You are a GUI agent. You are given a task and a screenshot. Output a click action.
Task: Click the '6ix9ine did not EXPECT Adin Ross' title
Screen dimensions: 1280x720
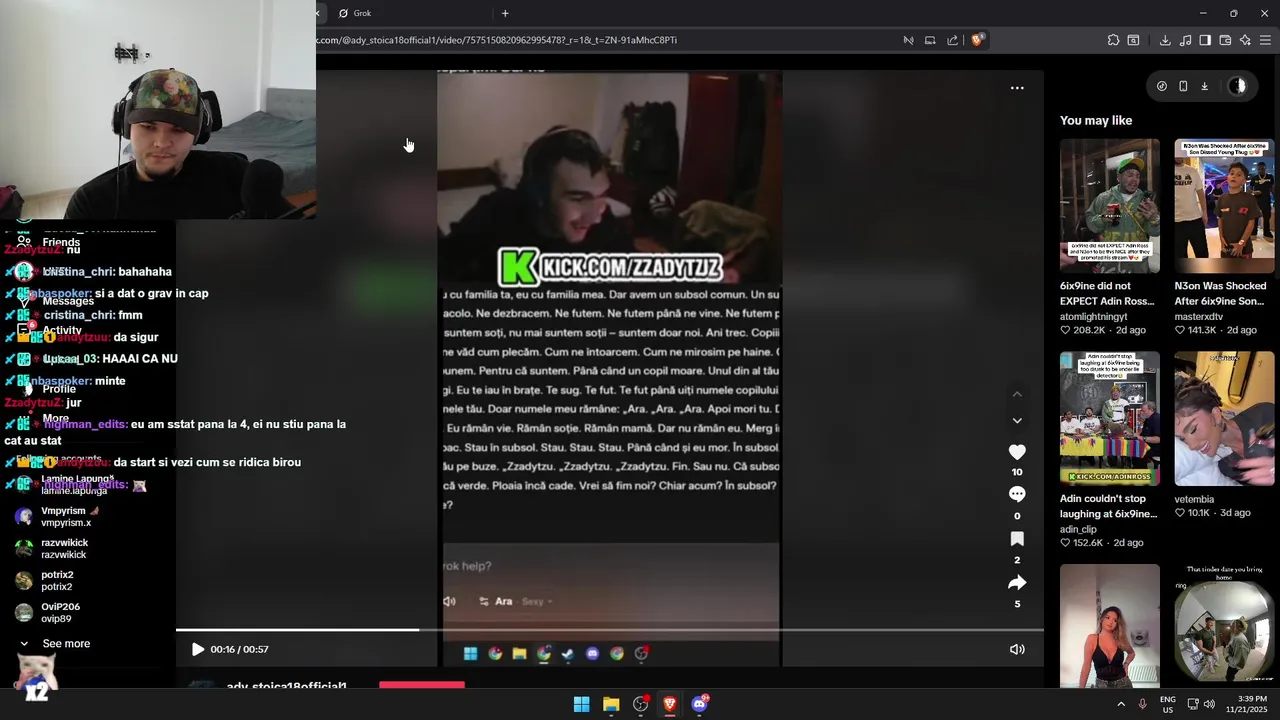(x=1109, y=294)
